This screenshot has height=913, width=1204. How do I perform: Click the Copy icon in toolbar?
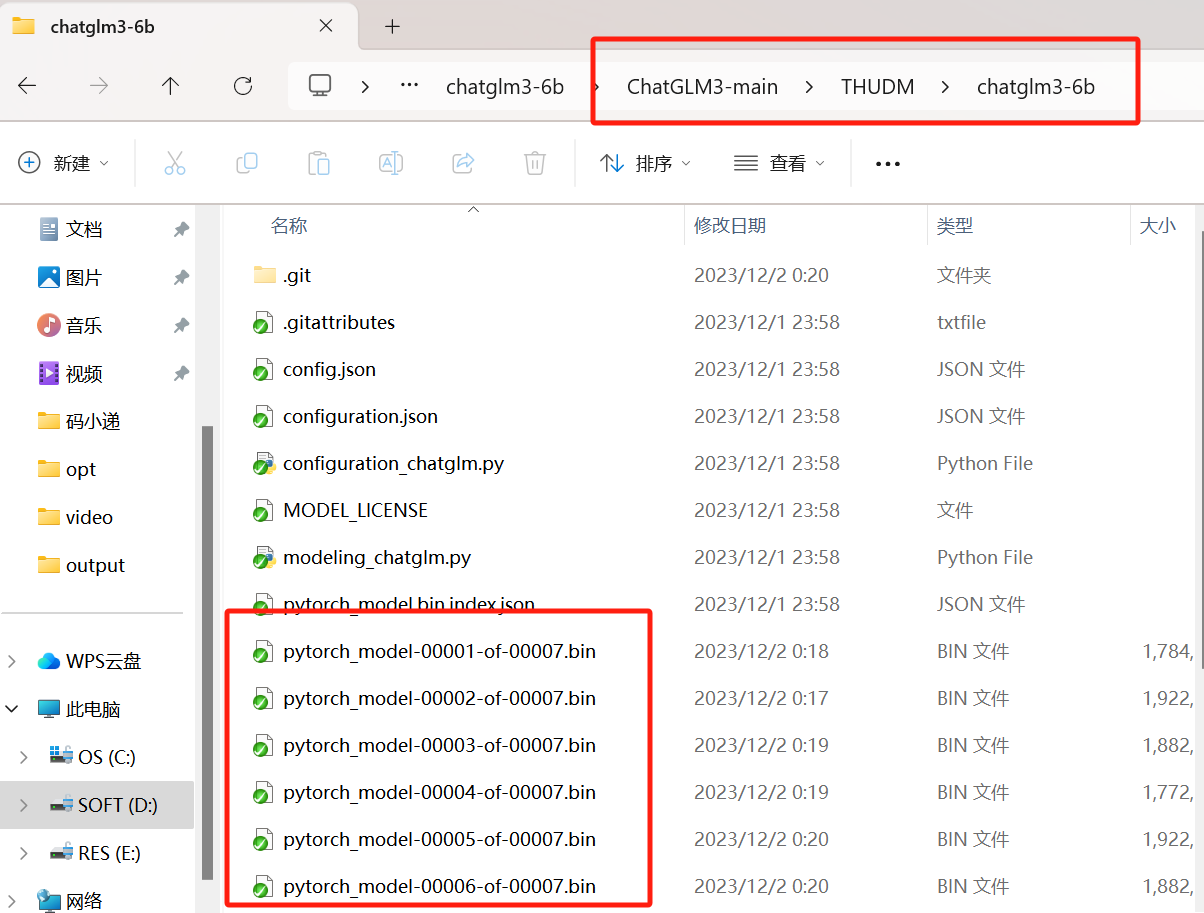click(247, 163)
